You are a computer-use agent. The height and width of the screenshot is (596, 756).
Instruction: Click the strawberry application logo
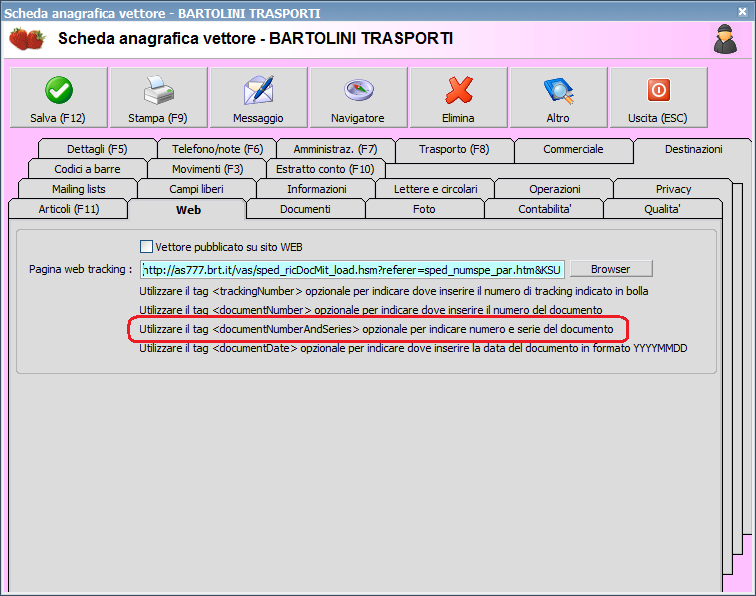coord(27,39)
